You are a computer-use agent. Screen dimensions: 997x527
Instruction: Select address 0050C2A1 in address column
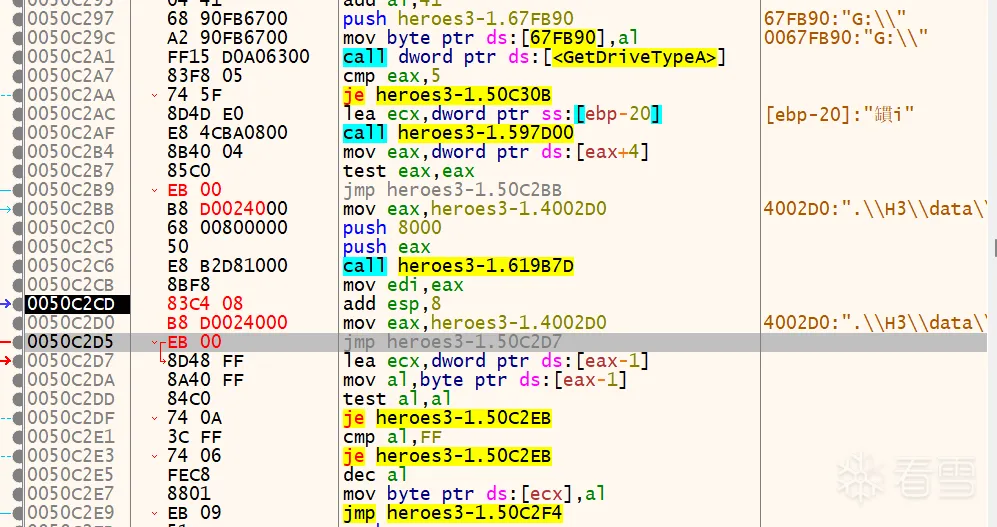coord(70,57)
